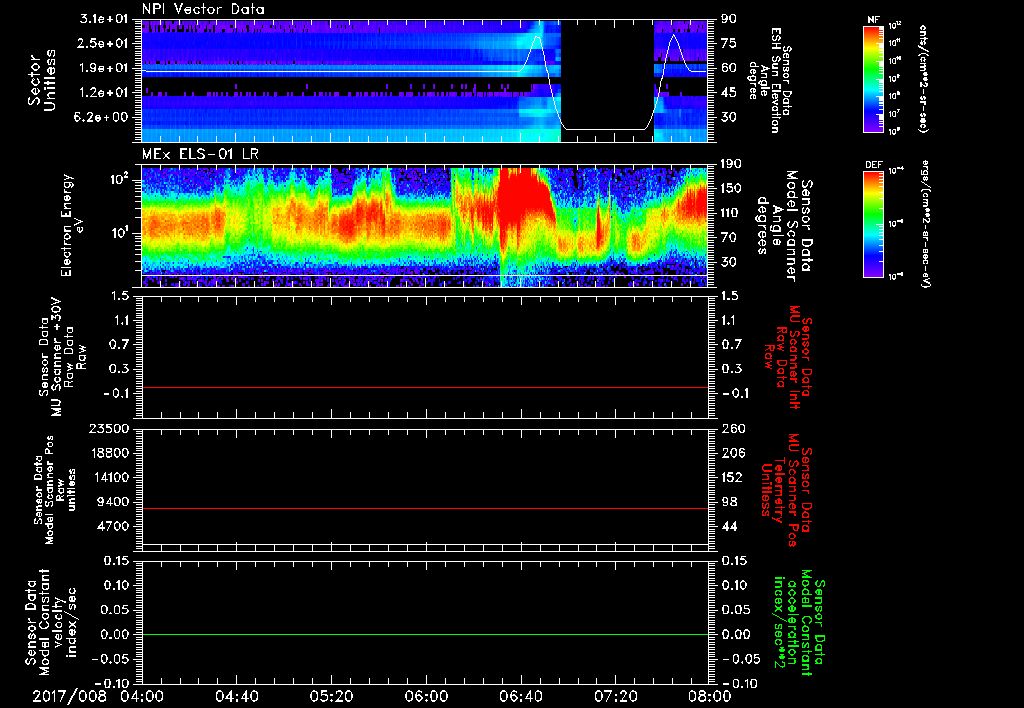Click the ESH Sun Elevation Angle label

click(x=776, y=80)
